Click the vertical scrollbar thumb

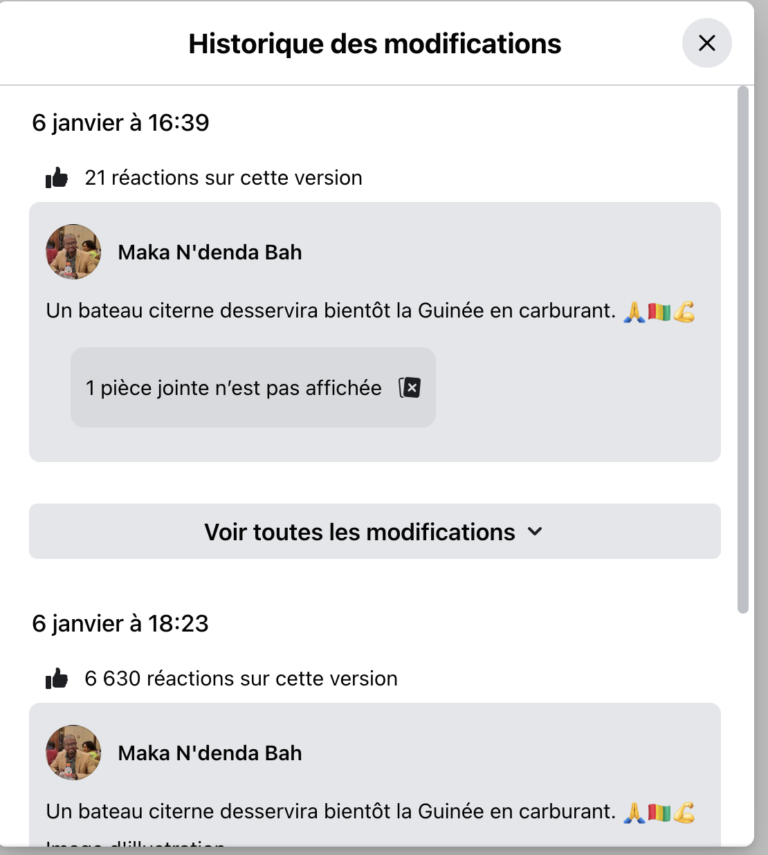(743, 350)
